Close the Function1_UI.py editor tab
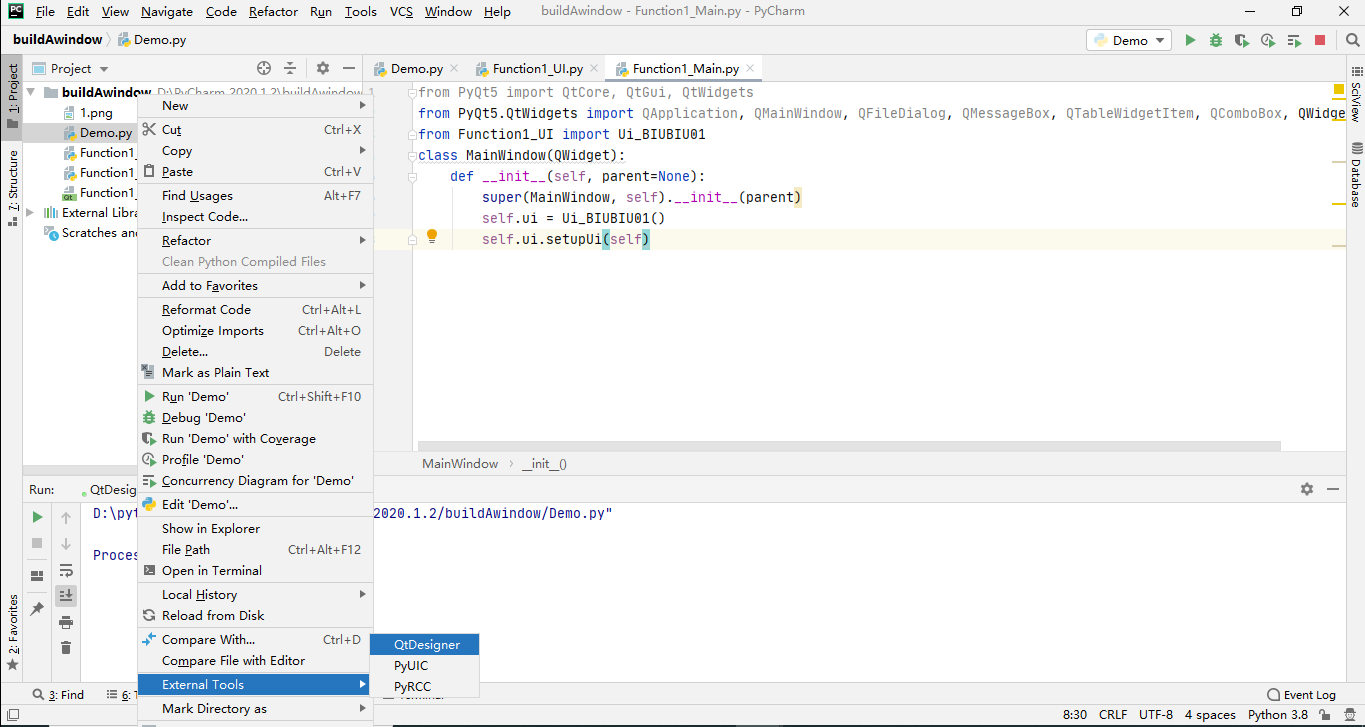1365x727 pixels. [594, 68]
